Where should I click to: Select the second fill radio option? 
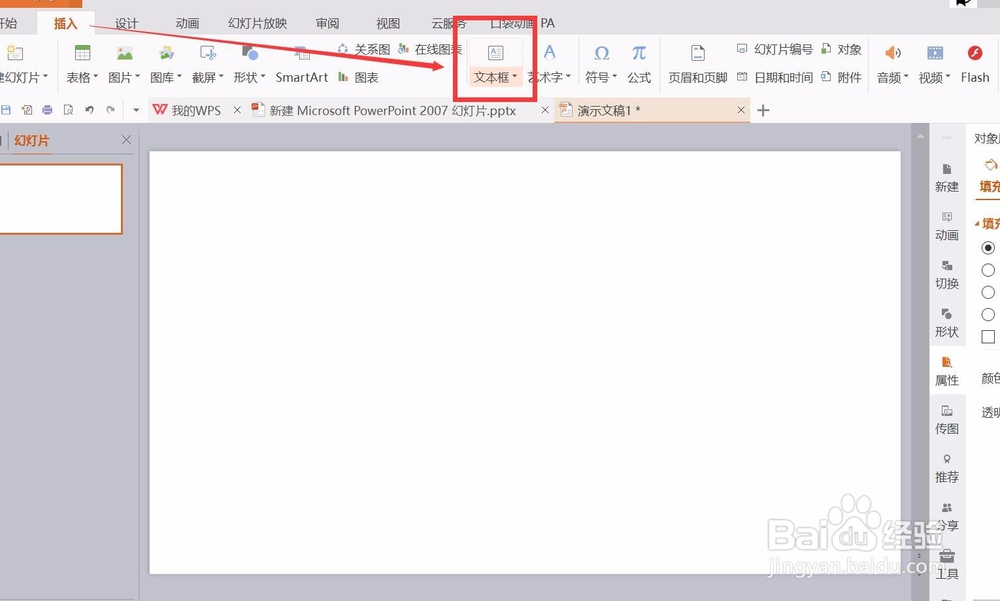coord(987,269)
